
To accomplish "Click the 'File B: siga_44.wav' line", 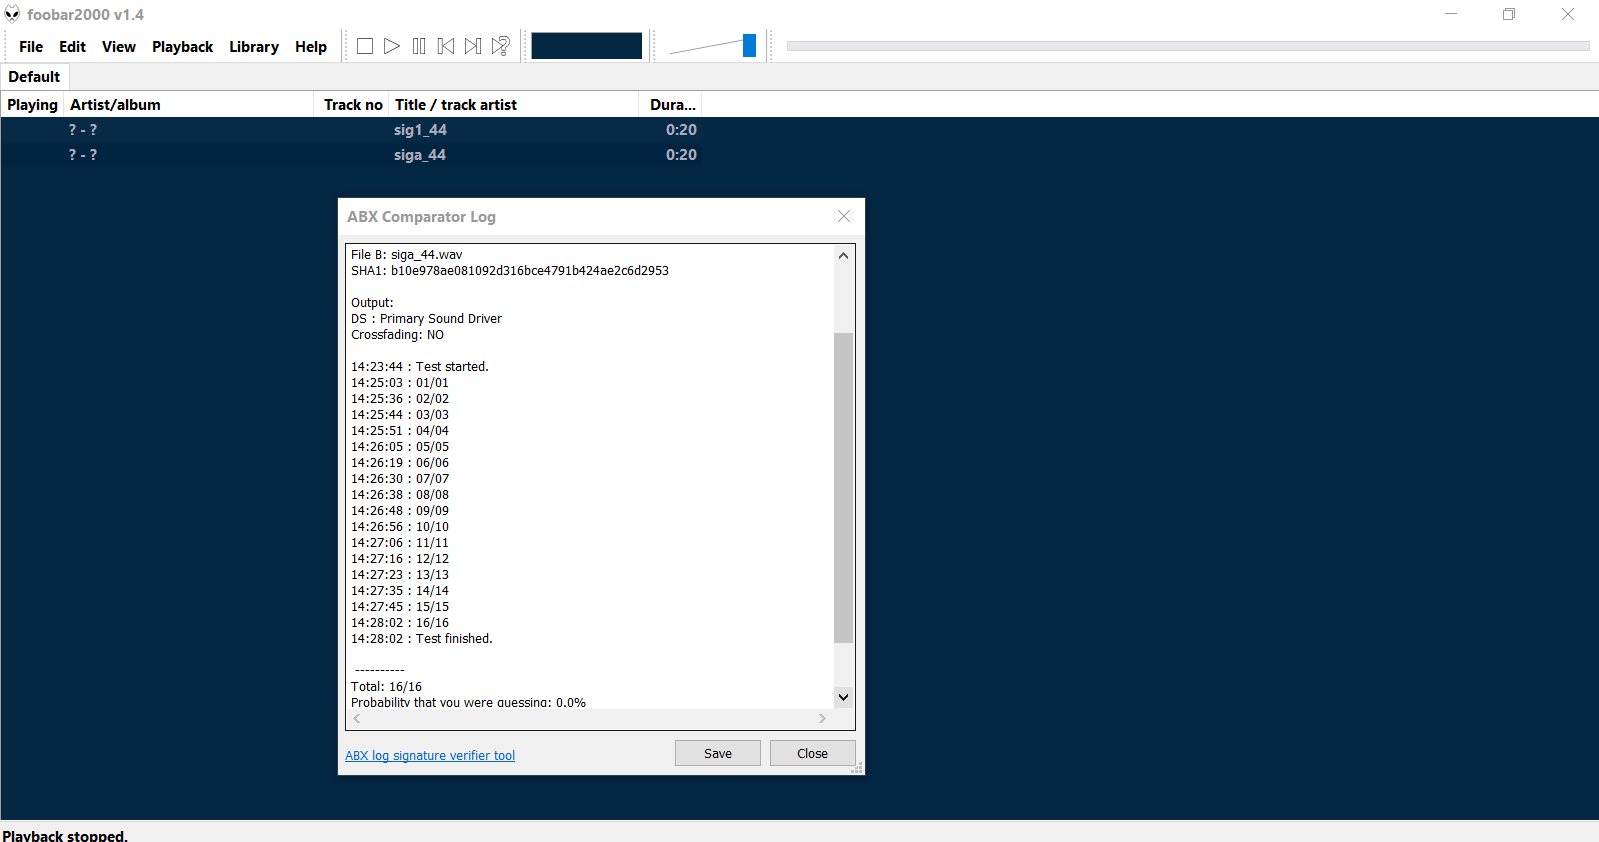I will click(x=407, y=255).
